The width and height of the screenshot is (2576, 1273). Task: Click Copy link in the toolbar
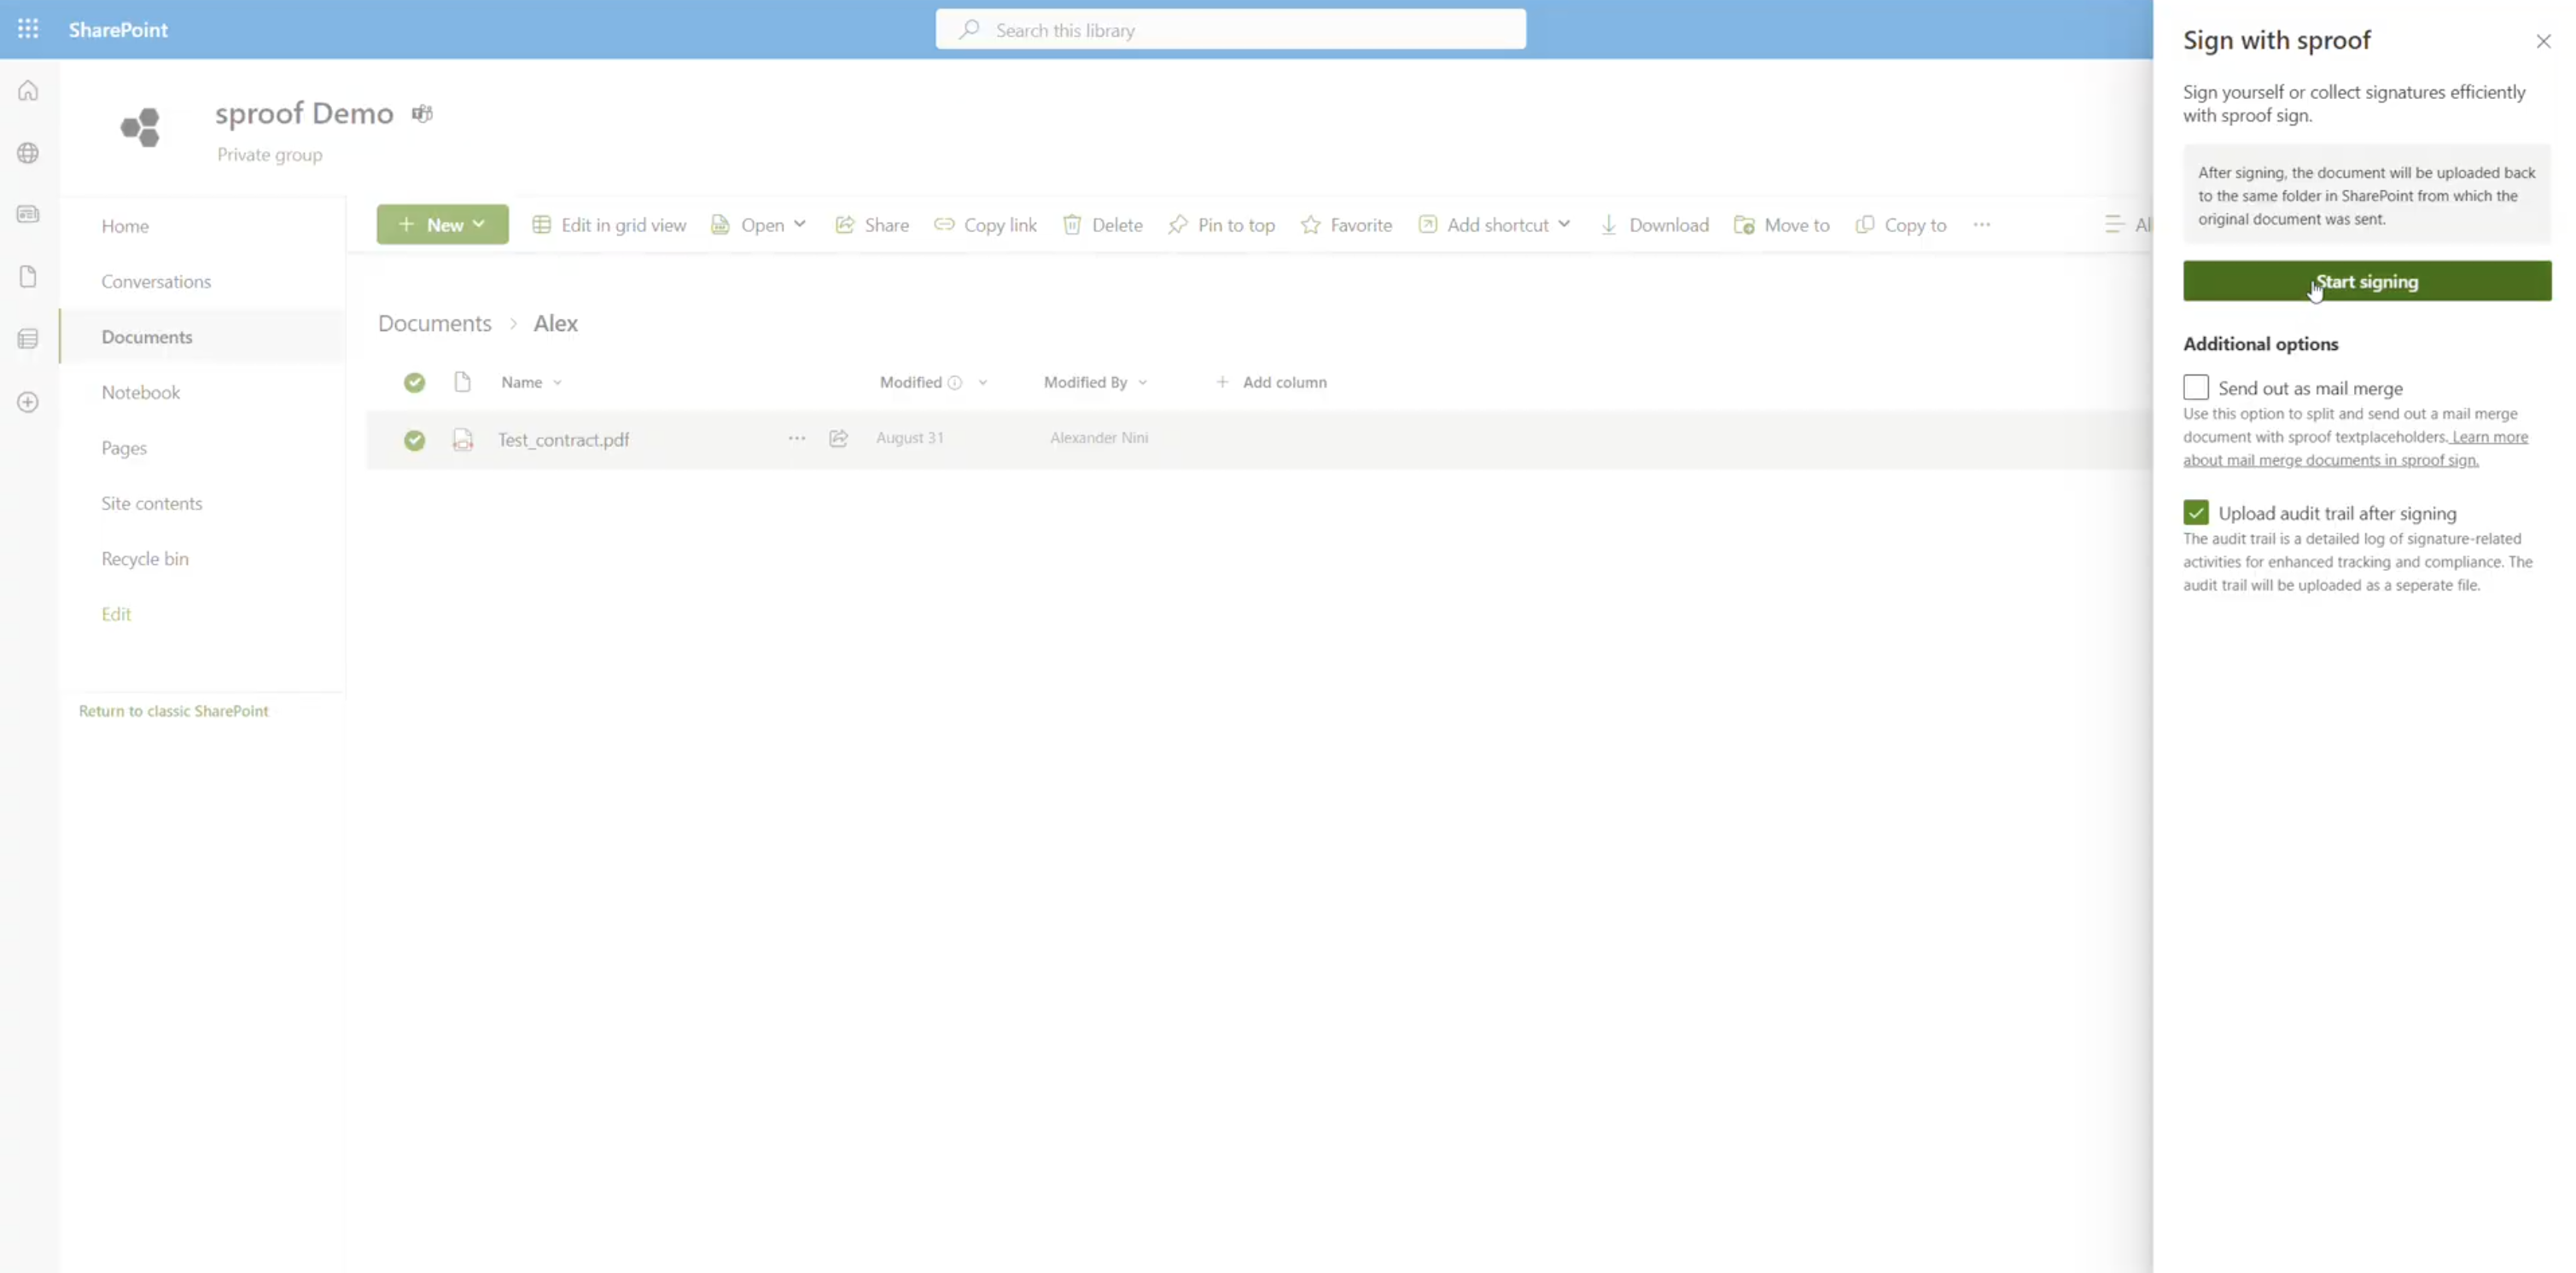[x=985, y=225]
